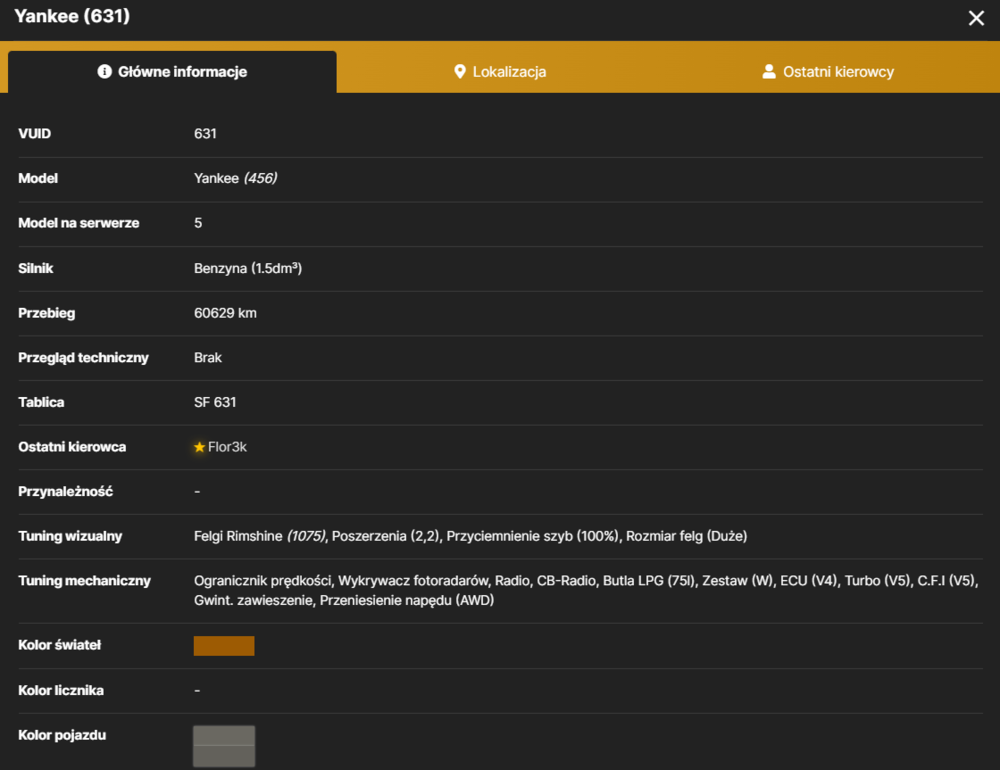Click the person icon beside Ostatni kierowcy

[x=769, y=71]
